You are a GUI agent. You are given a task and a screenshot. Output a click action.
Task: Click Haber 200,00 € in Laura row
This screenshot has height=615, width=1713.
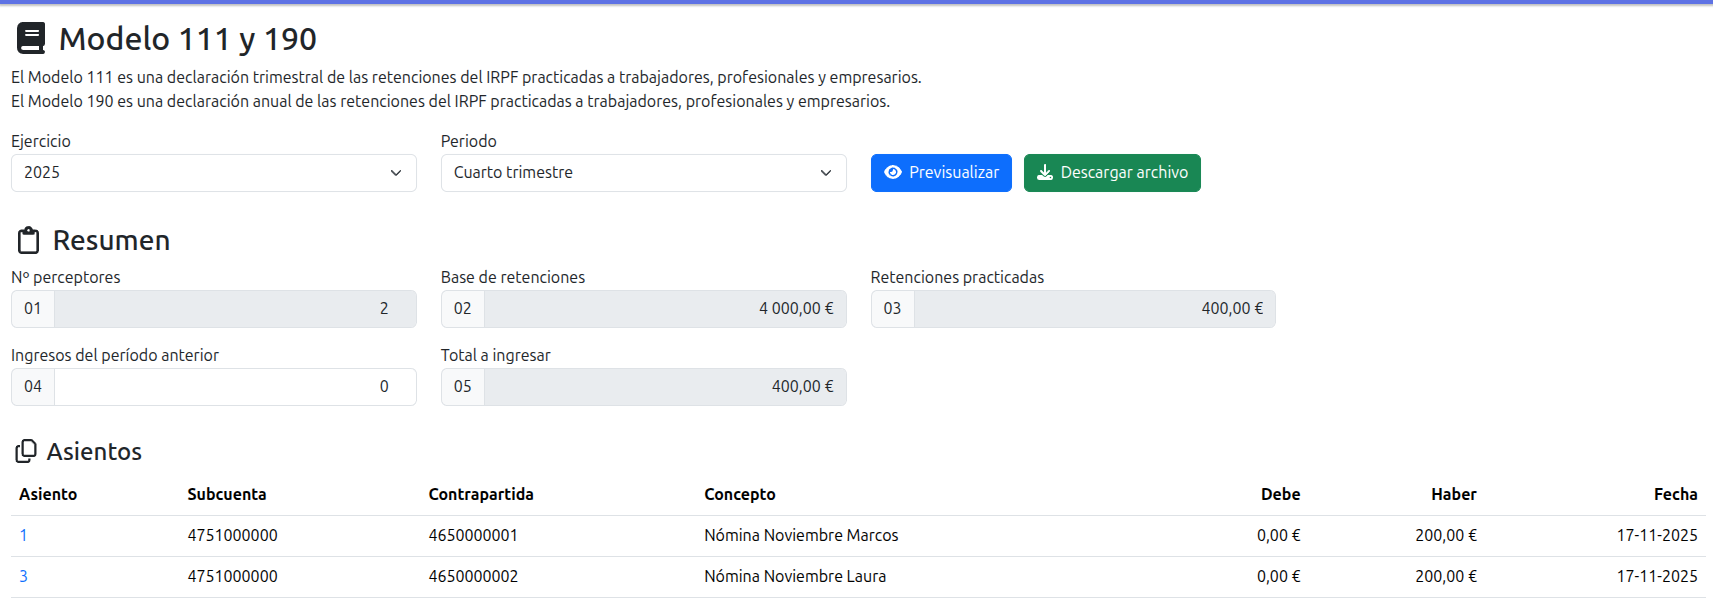pos(1445,577)
